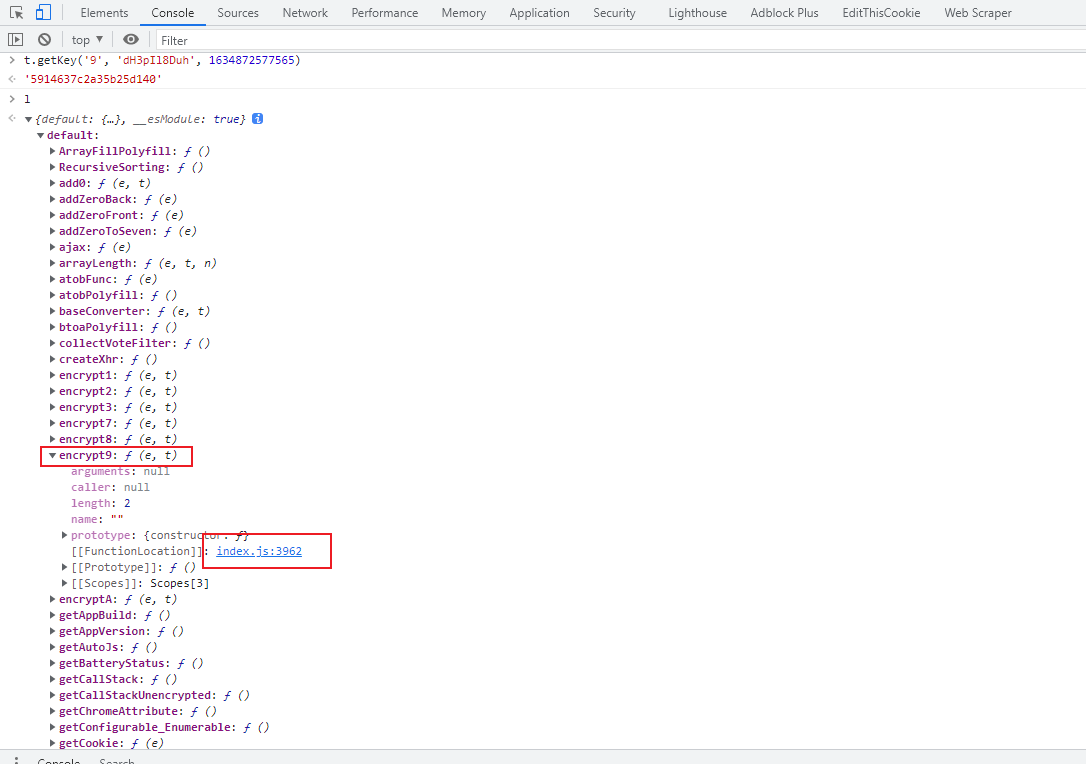Expand the [[Scopes]] entry
The image size is (1086, 764).
pyautogui.click(x=65, y=583)
